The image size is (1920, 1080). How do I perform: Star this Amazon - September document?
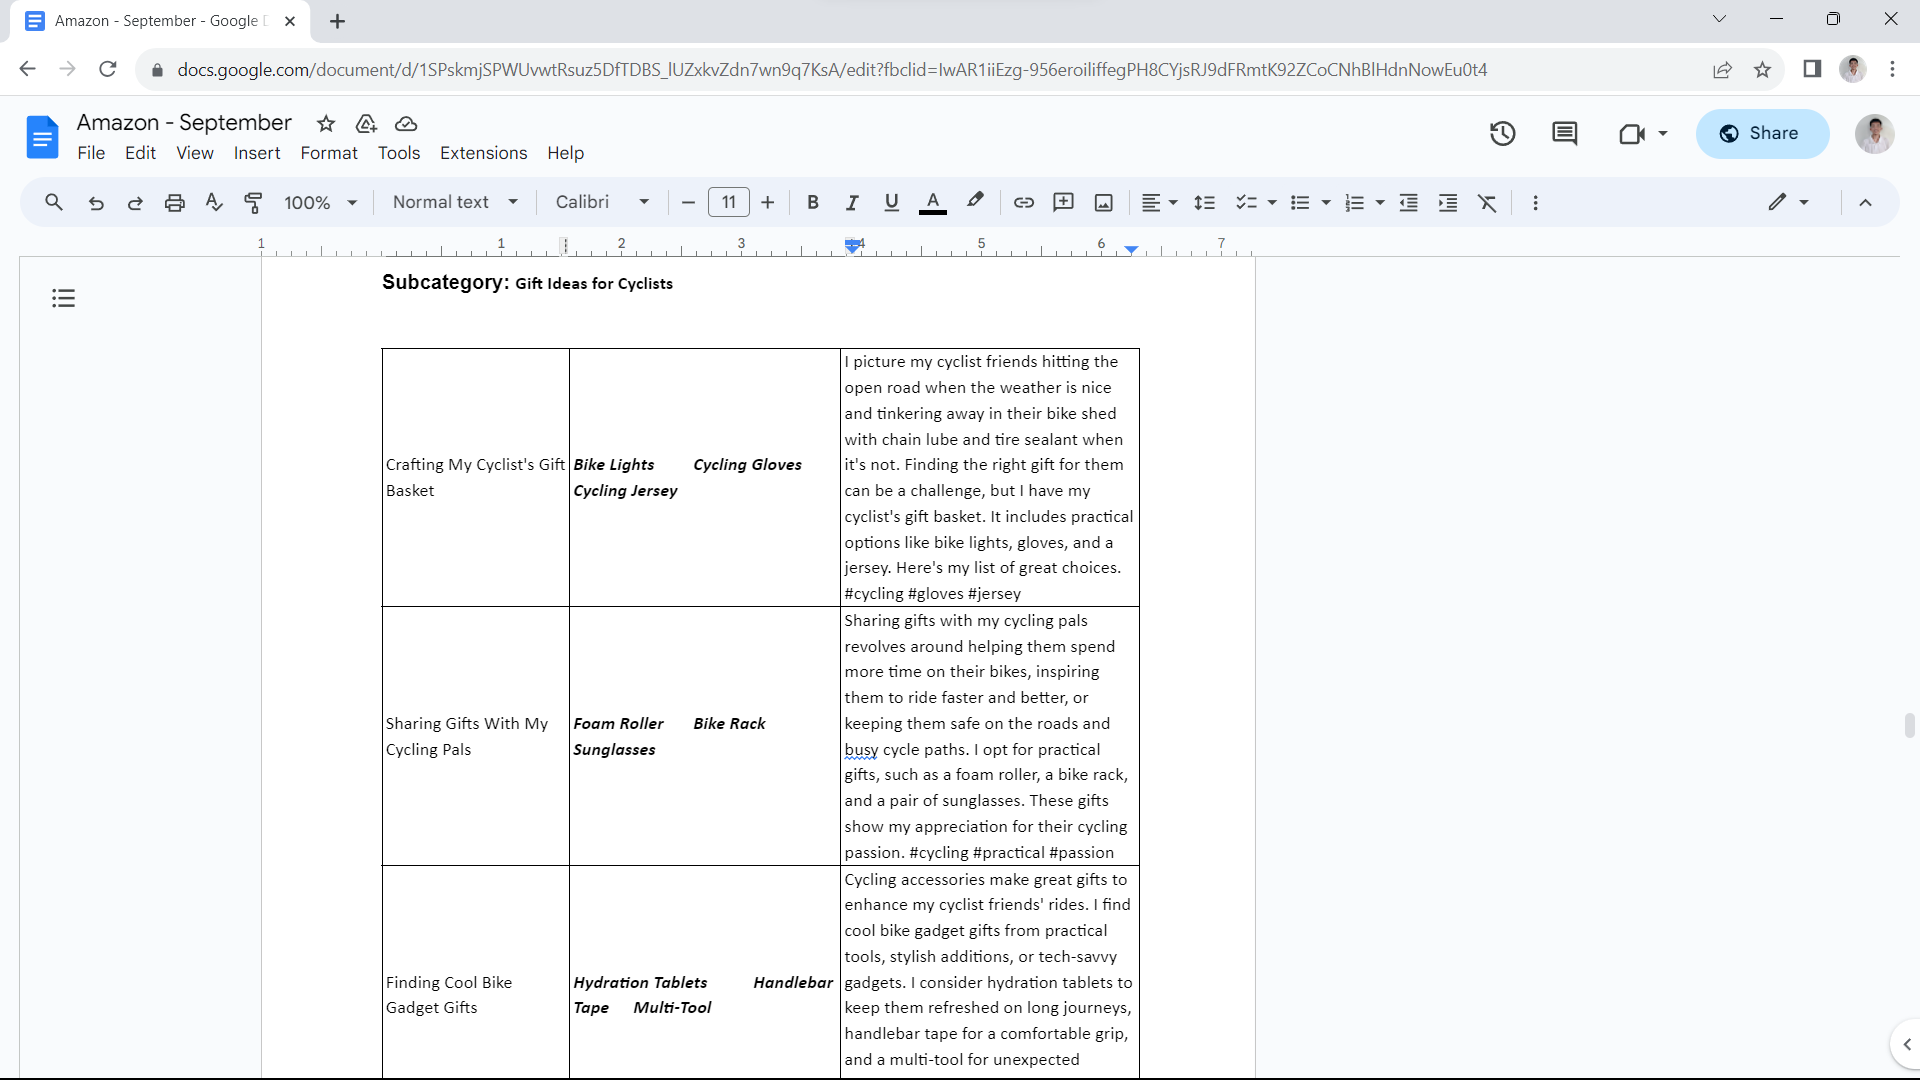(326, 123)
